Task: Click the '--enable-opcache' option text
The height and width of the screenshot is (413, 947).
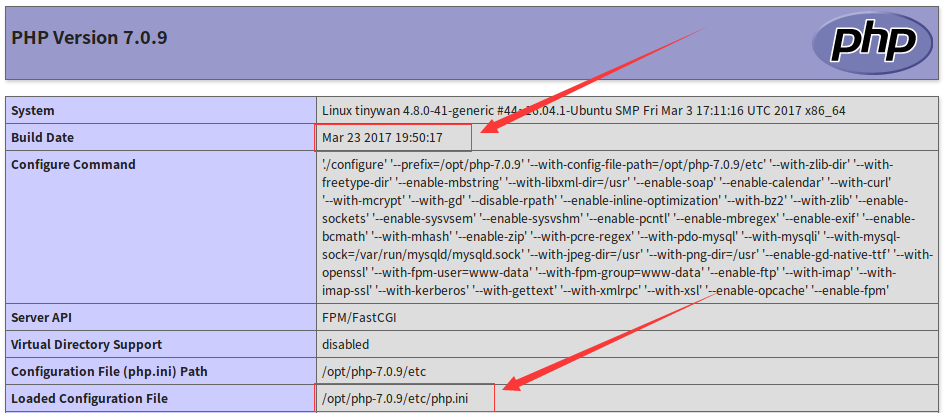Action: pyautogui.click(x=758, y=291)
